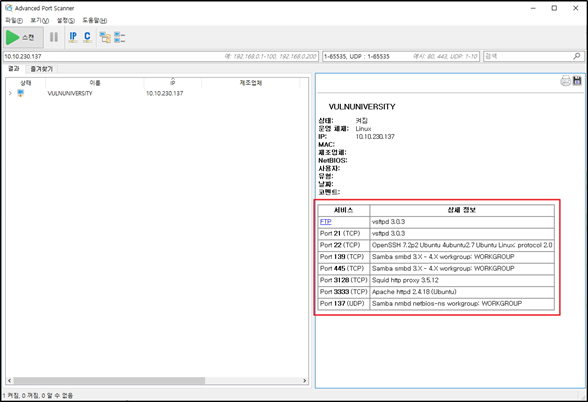
Task: Select the computer icon for VULNUNIVERSITY
Action: coord(21,93)
